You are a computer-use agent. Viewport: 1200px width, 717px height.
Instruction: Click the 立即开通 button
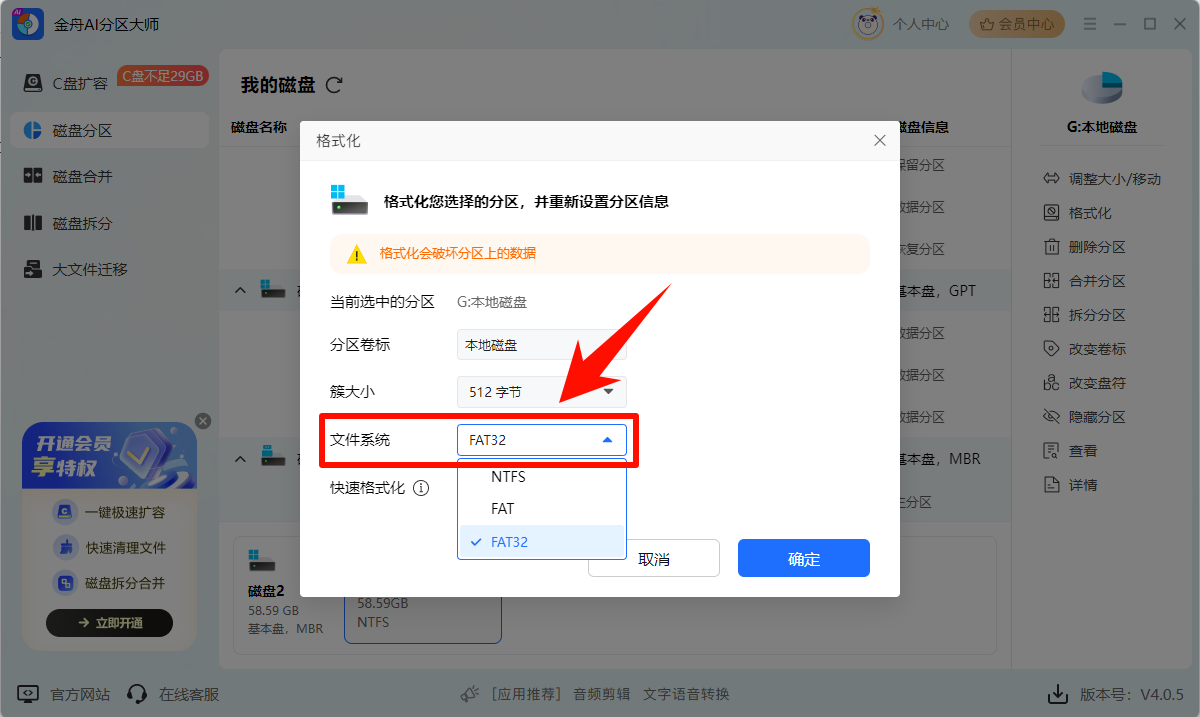tap(110, 623)
